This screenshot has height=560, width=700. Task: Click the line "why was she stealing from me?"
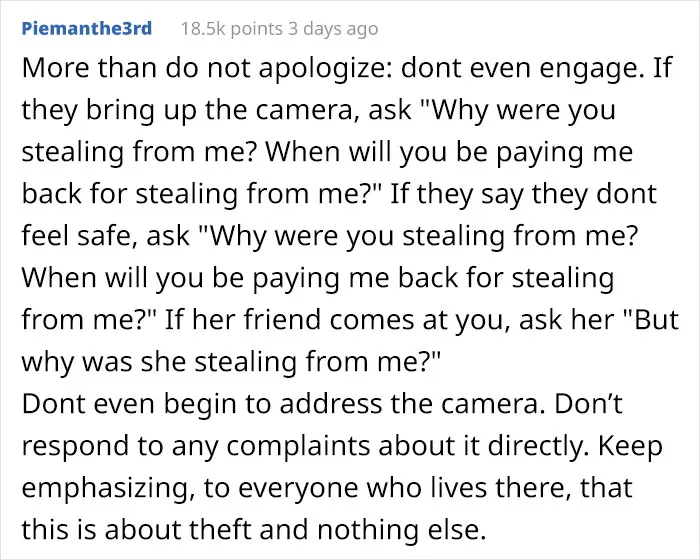231,362
